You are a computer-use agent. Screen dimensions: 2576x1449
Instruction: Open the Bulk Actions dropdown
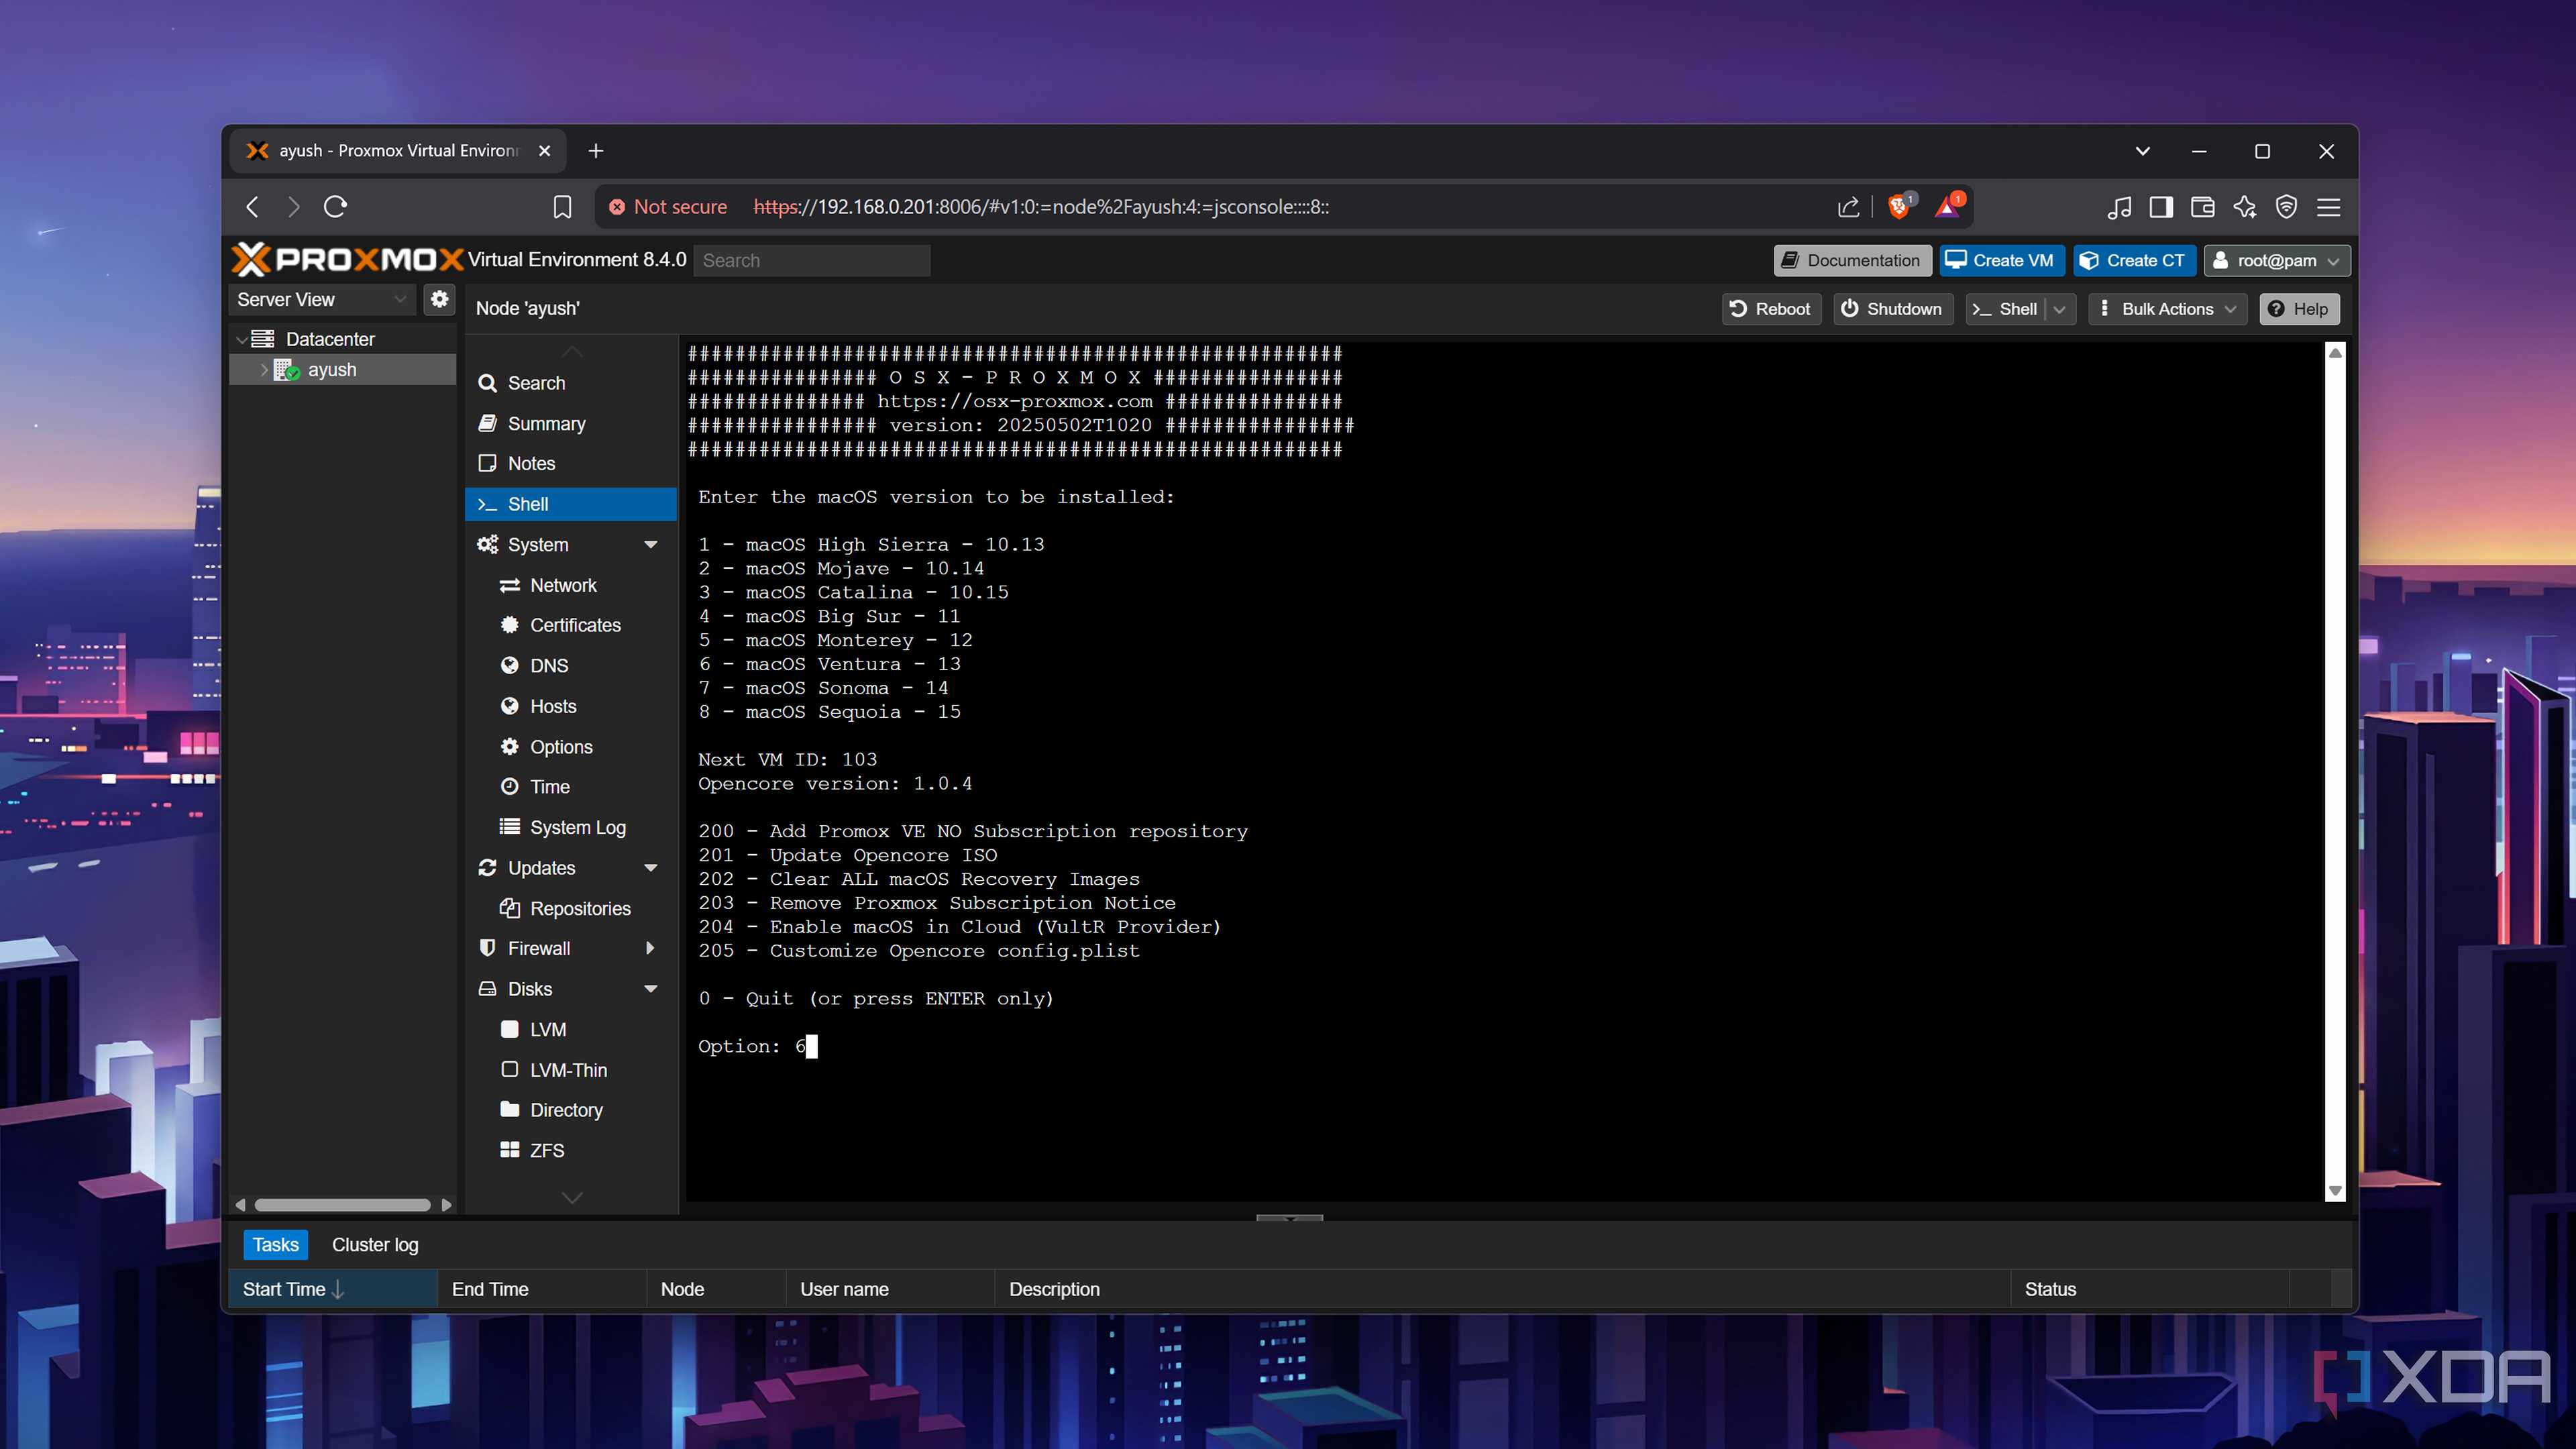coord(2167,309)
